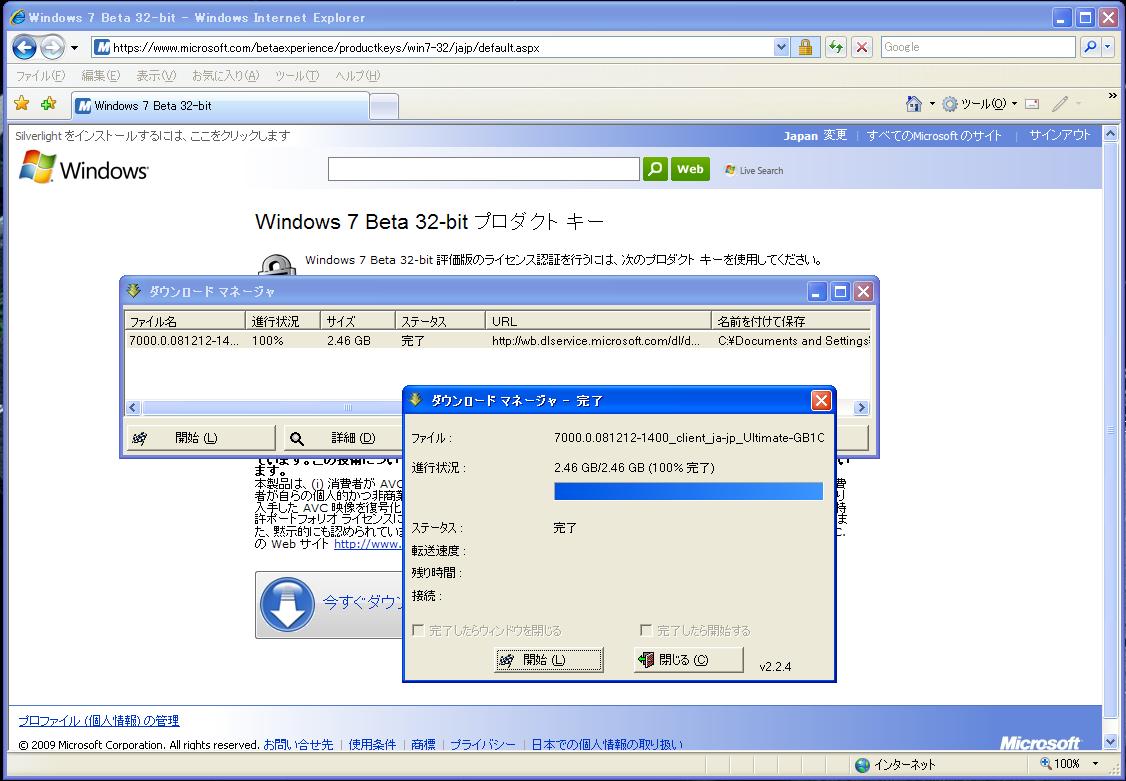1126x781 pixels.
Task: Click the Silverlight install notice link
Action: (153, 136)
